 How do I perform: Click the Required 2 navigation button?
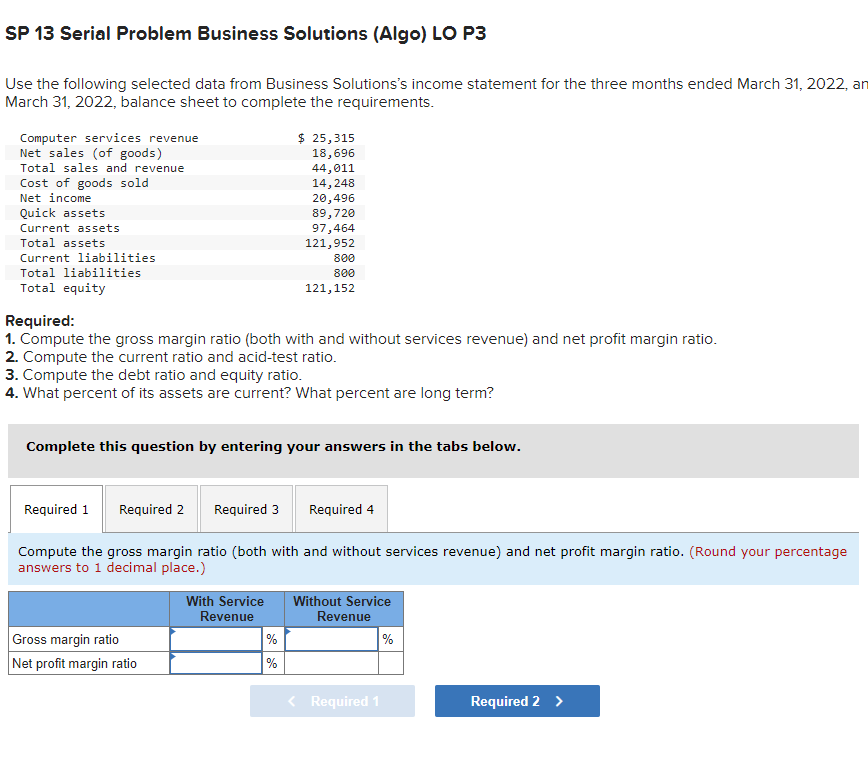(x=517, y=701)
